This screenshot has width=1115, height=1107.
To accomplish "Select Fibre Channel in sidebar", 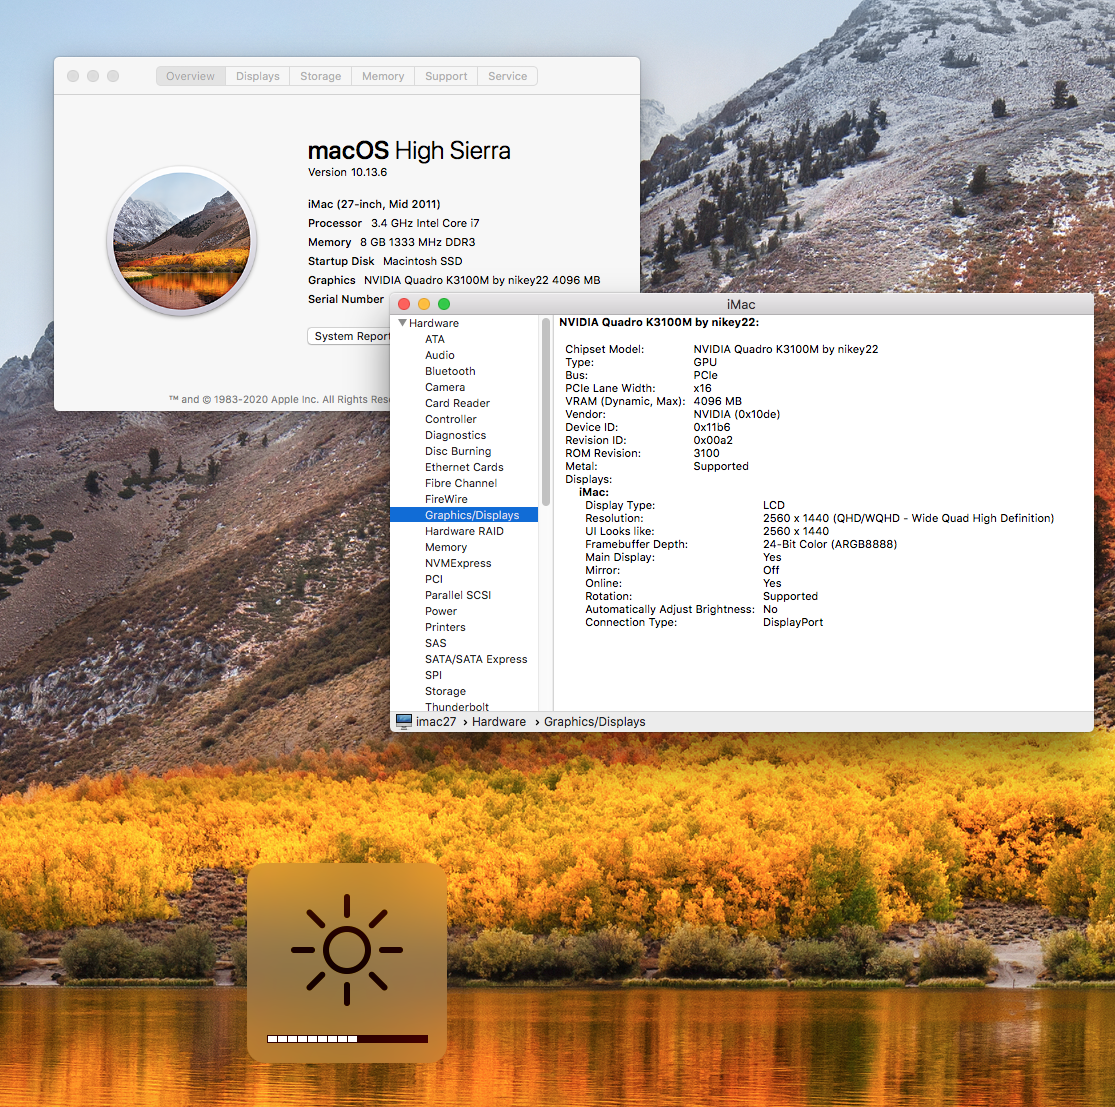I will point(461,483).
